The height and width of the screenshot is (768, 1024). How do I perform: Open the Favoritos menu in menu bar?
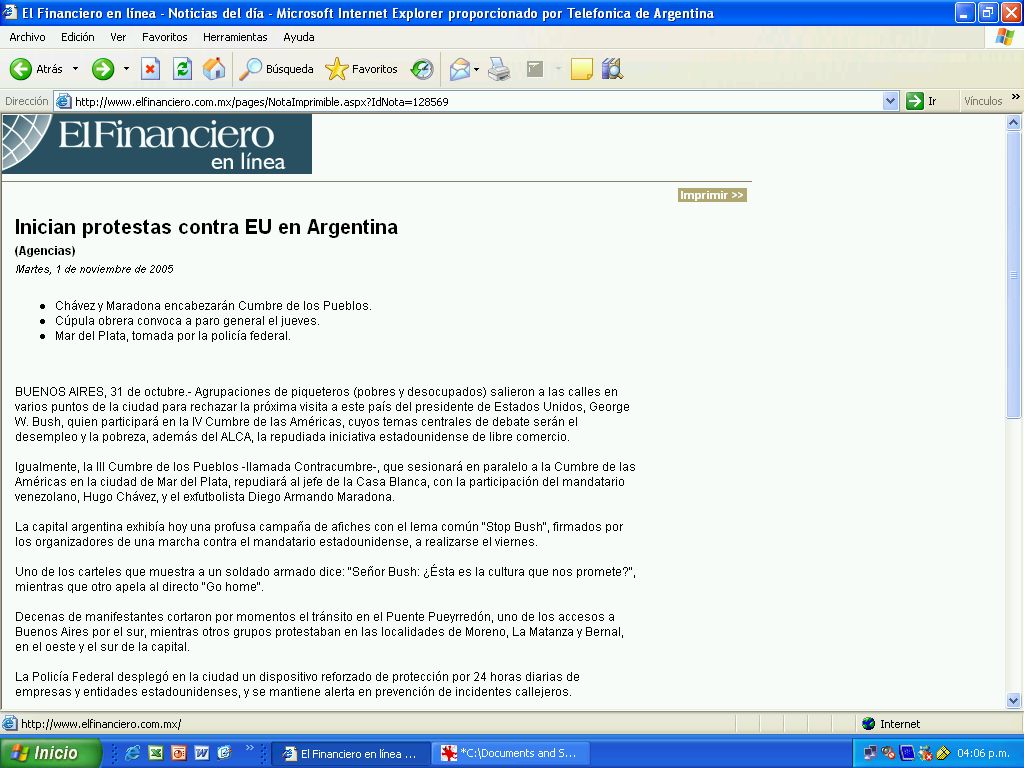point(164,37)
